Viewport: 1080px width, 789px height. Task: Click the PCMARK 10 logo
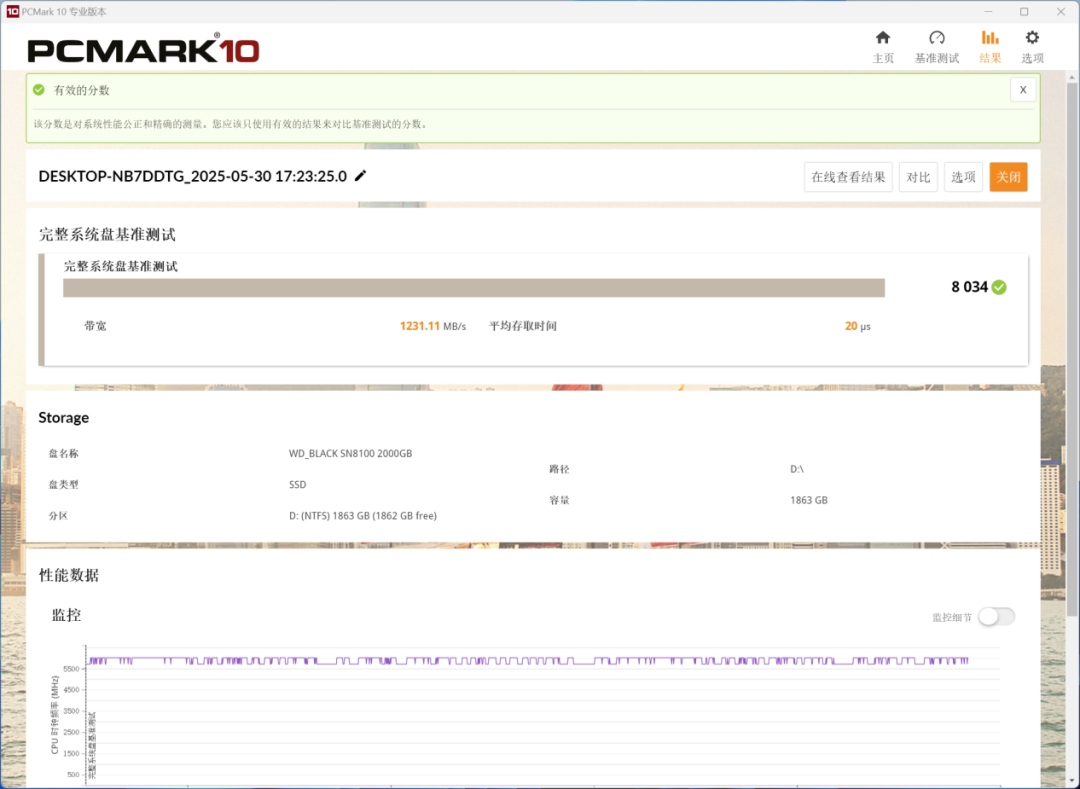click(x=143, y=50)
